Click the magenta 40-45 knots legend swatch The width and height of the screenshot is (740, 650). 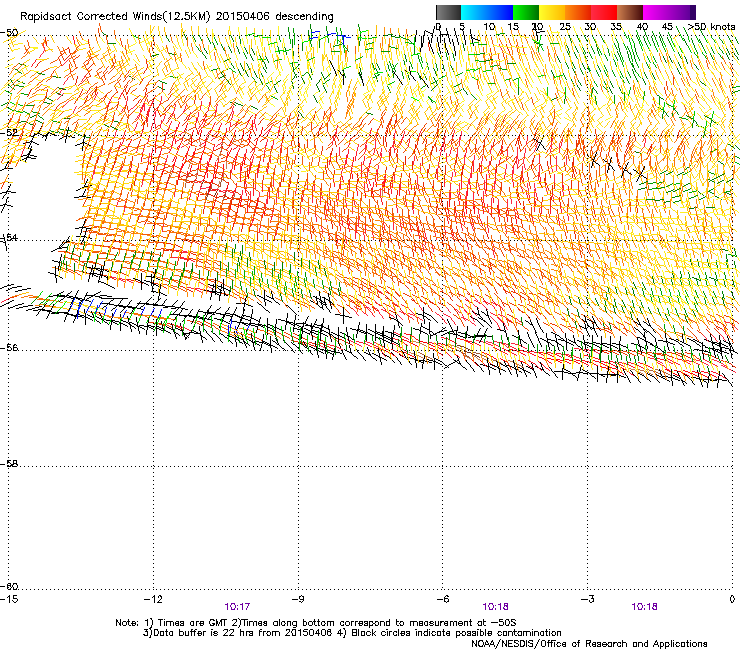click(x=656, y=12)
